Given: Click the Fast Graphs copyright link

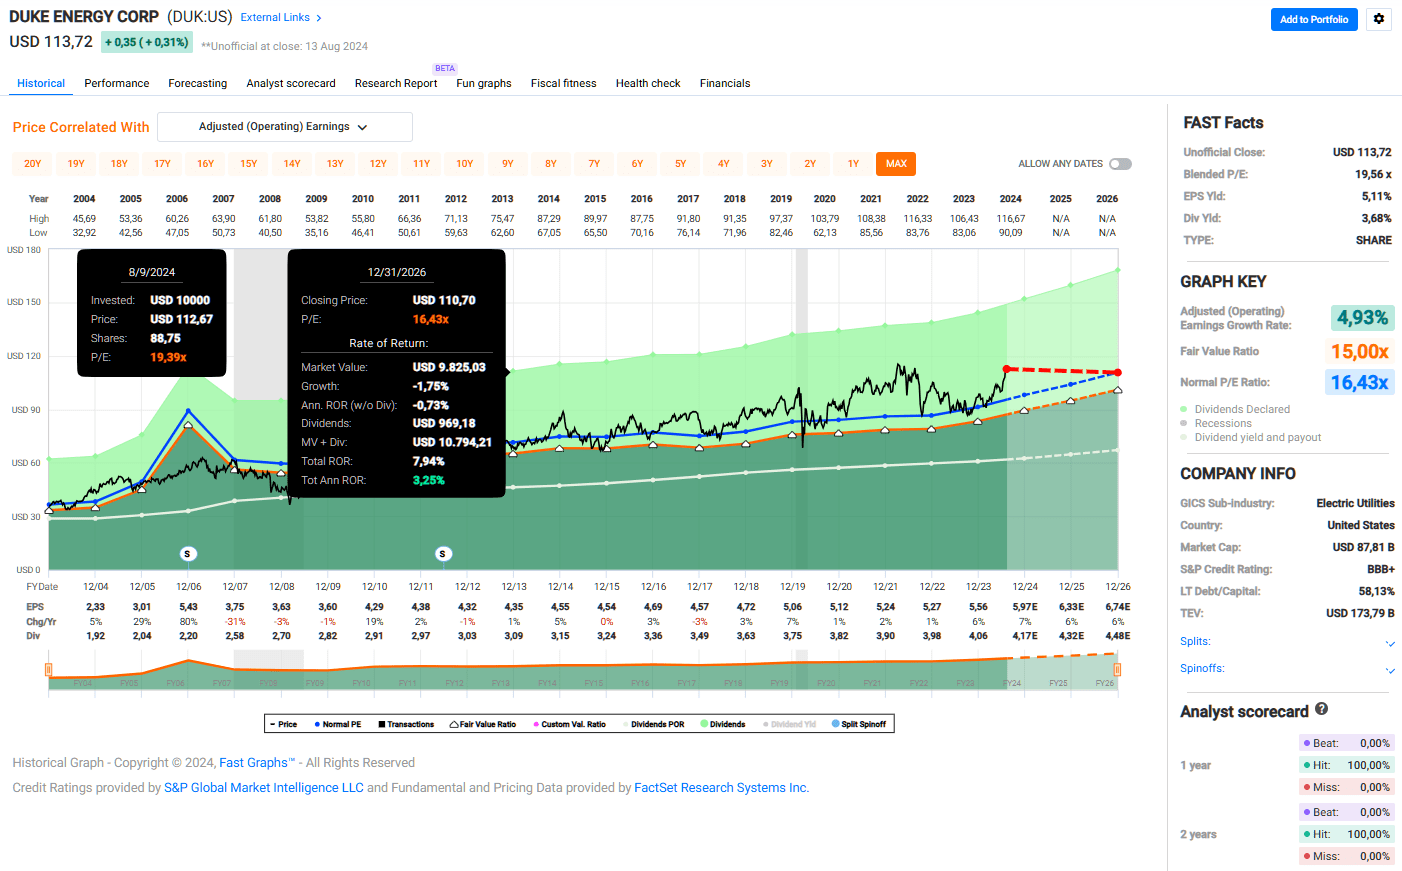Looking at the screenshot, I should click(x=255, y=762).
